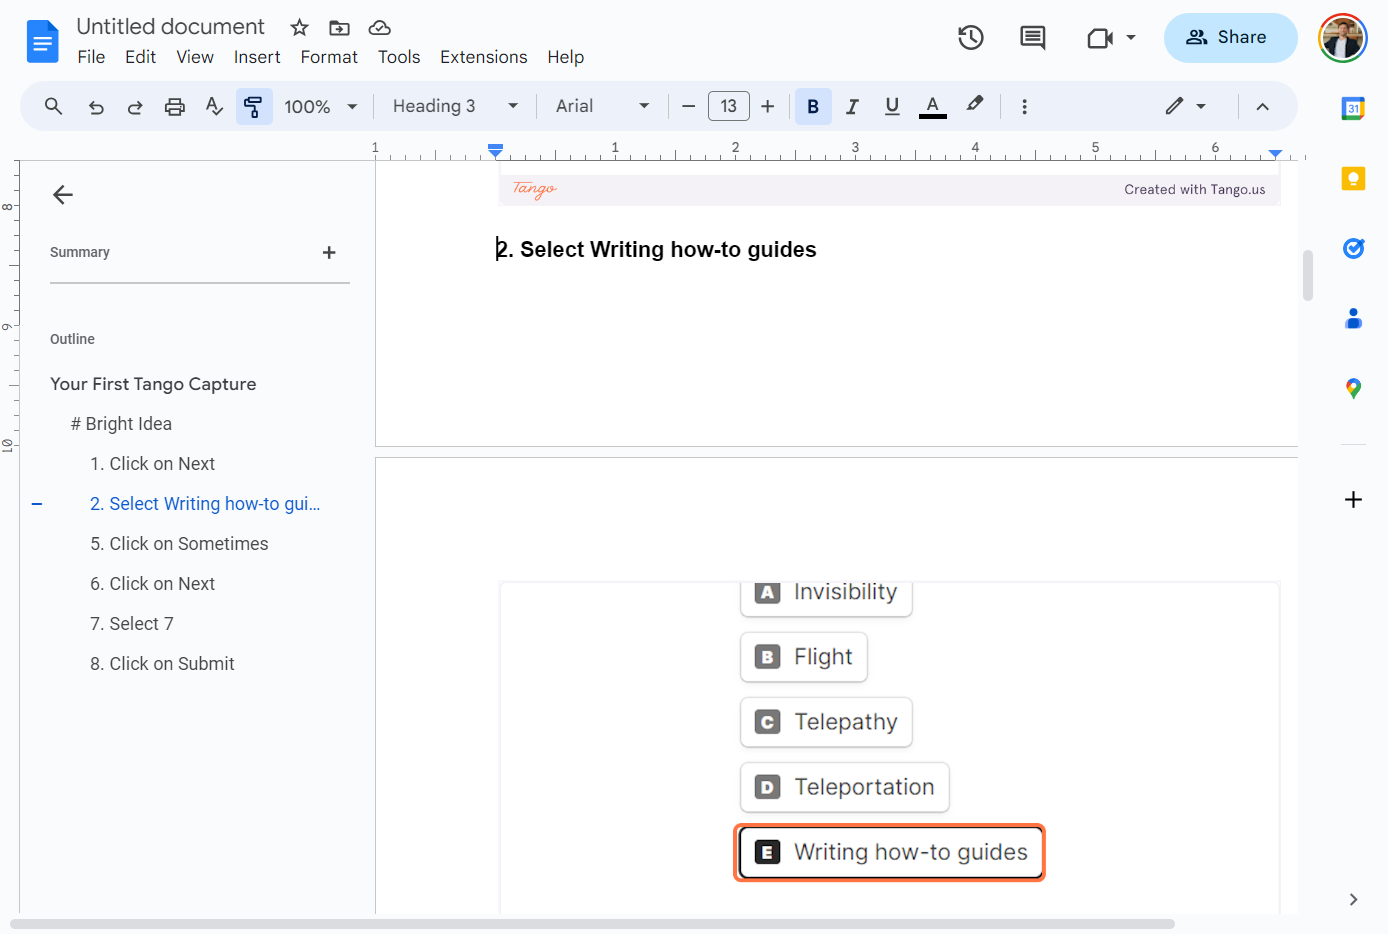
Task: Collapse the toolbar menus with chevron
Action: [1263, 107]
